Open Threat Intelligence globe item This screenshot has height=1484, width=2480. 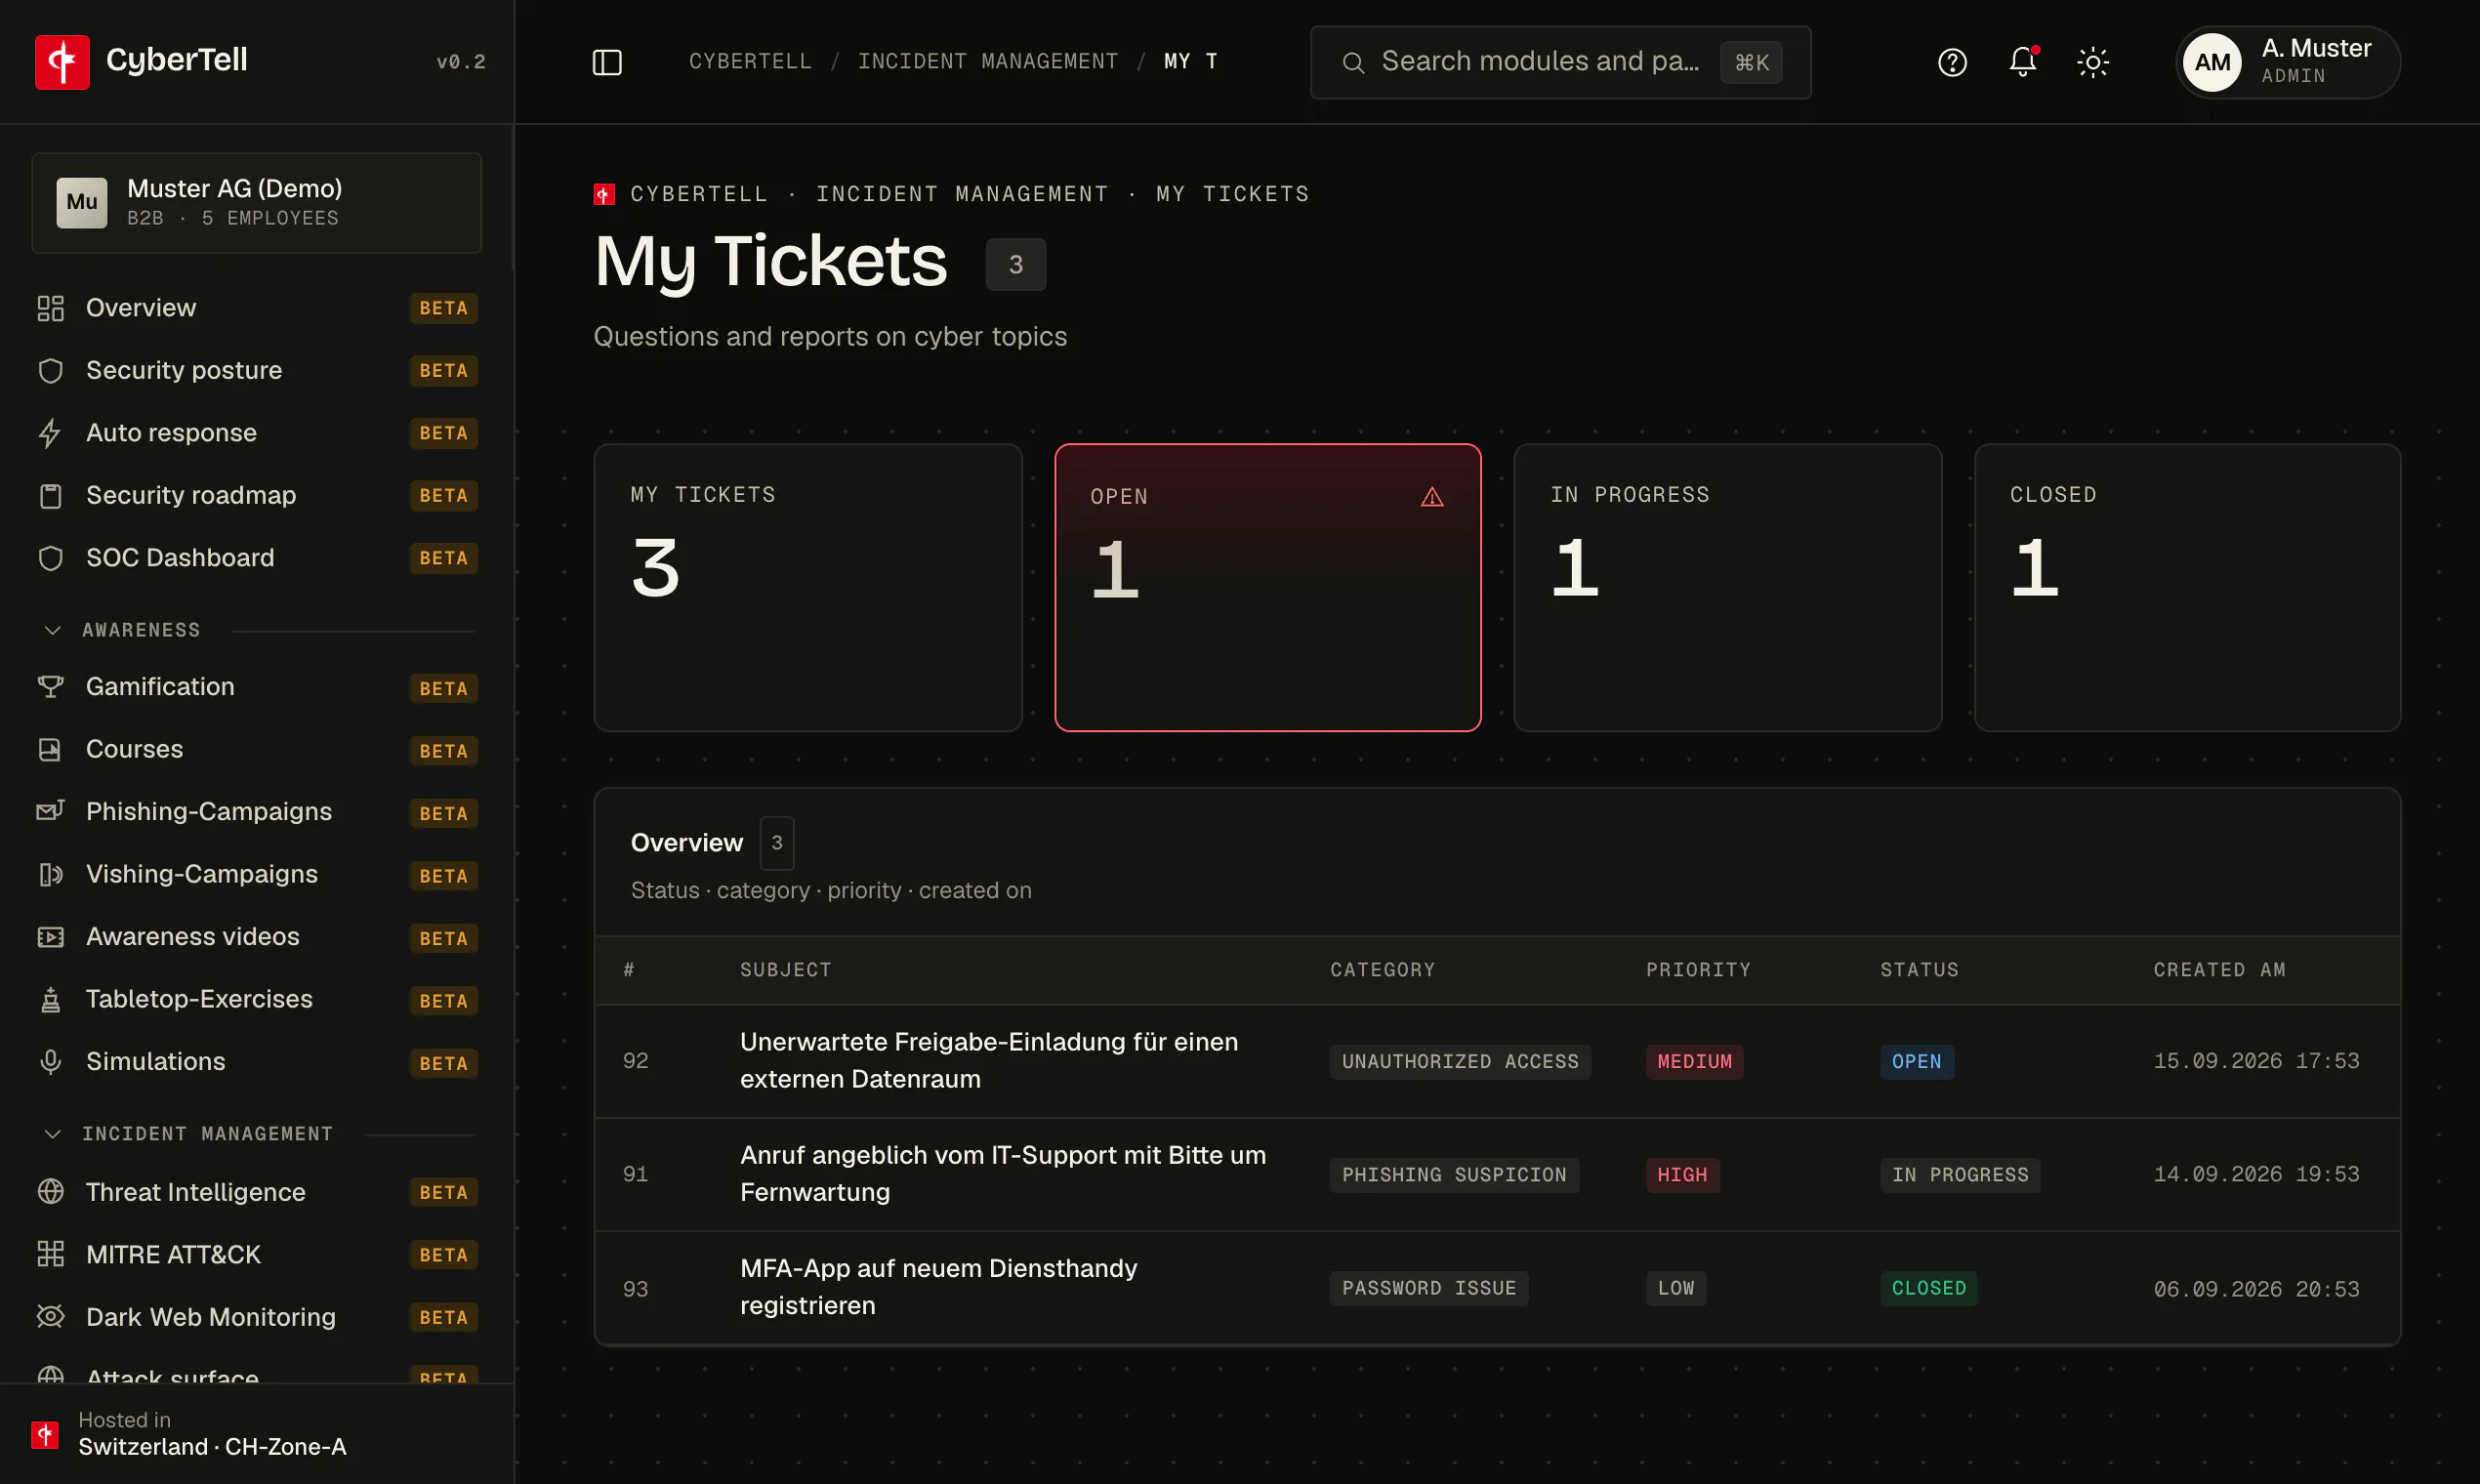[x=257, y=1192]
